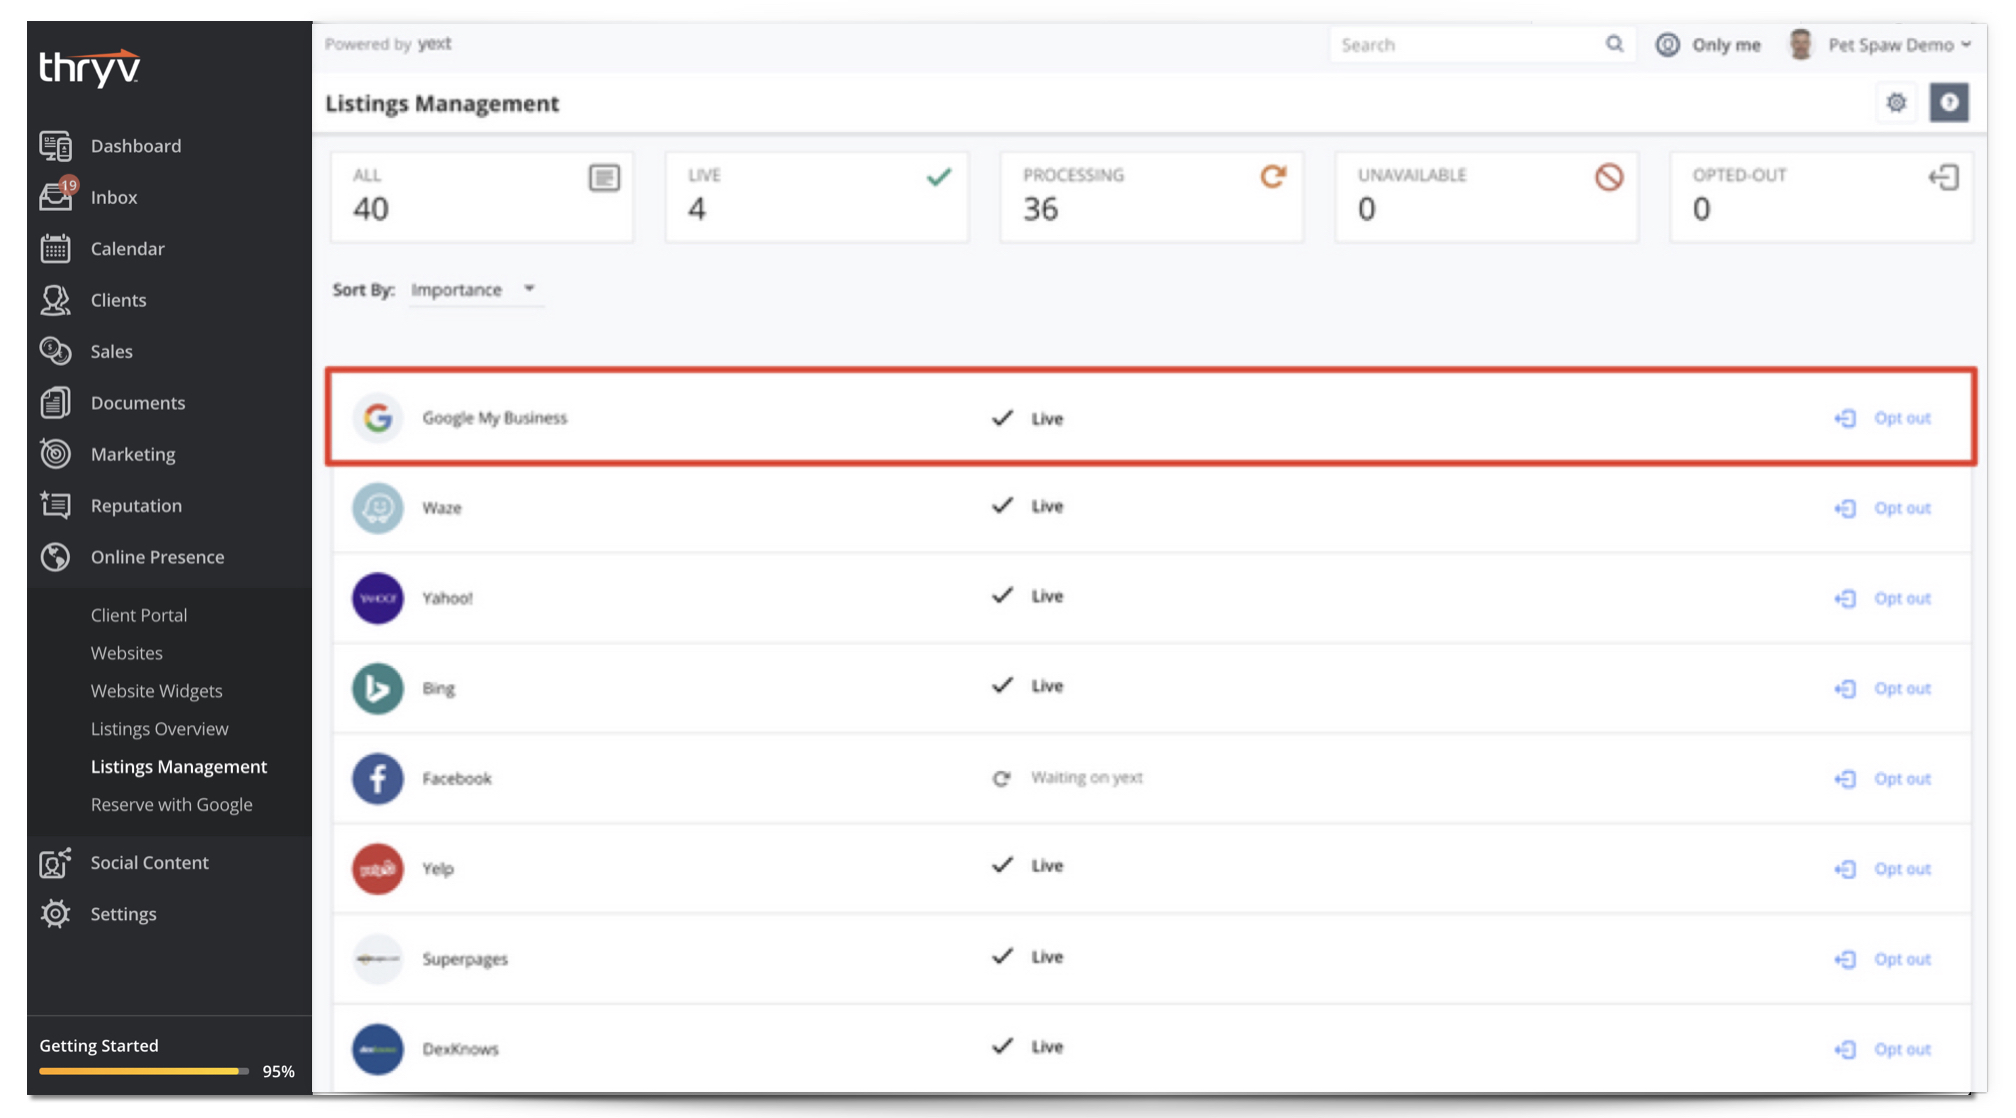2016x1118 pixels.
Task: Open Websites submenu item
Action: [127, 653]
